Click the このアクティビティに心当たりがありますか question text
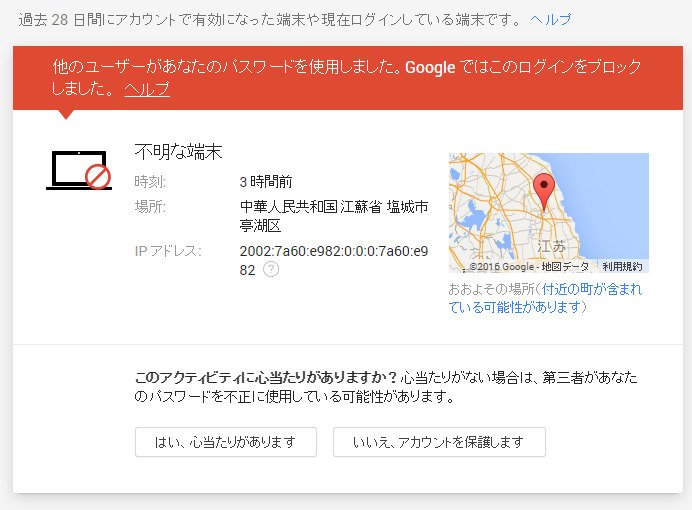Viewport: 692px width, 510px height. tap(266, 378)
